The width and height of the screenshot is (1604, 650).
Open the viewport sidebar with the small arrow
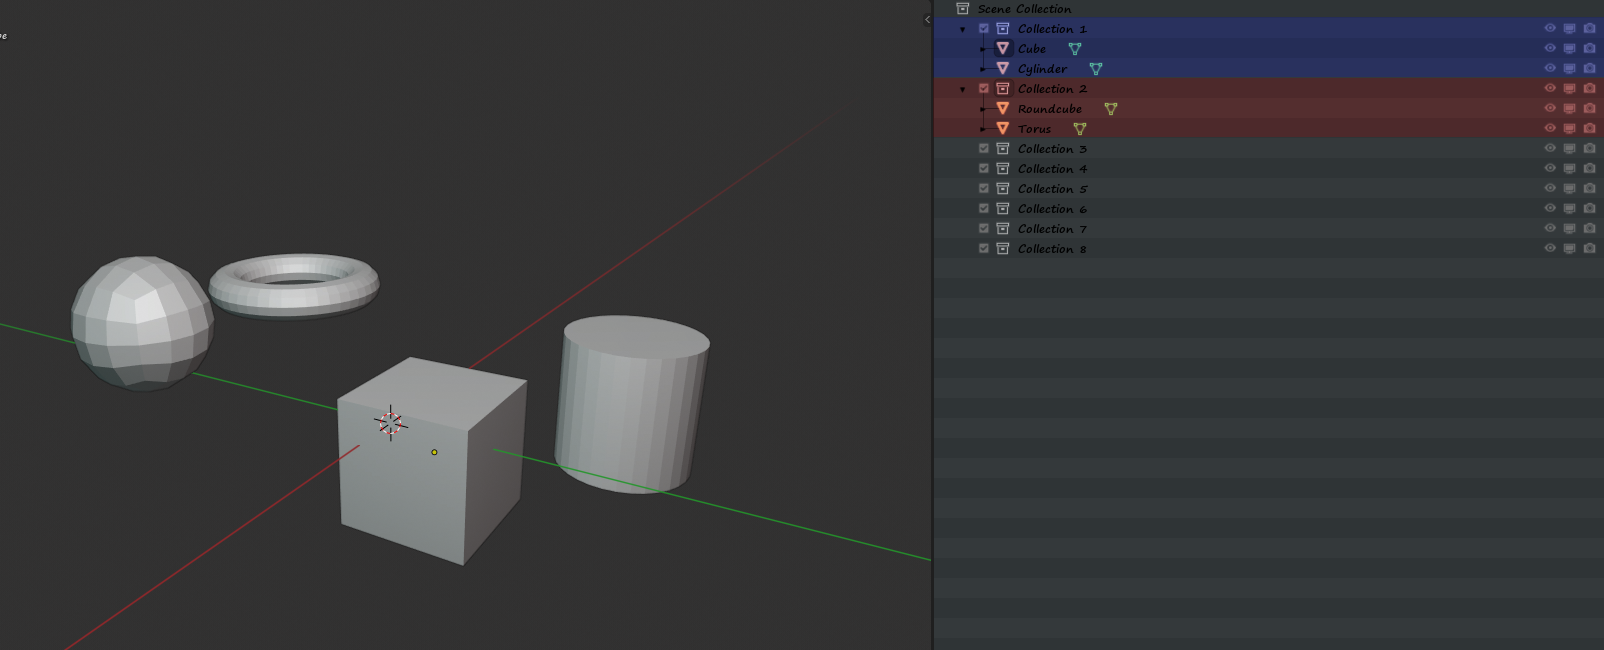tap(927, 19)
